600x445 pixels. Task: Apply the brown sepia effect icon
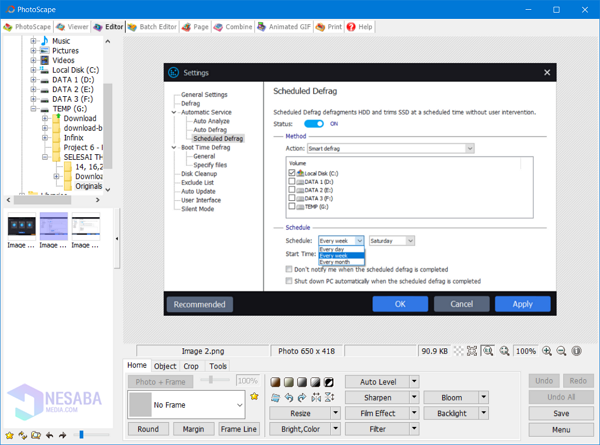(275, 382)
